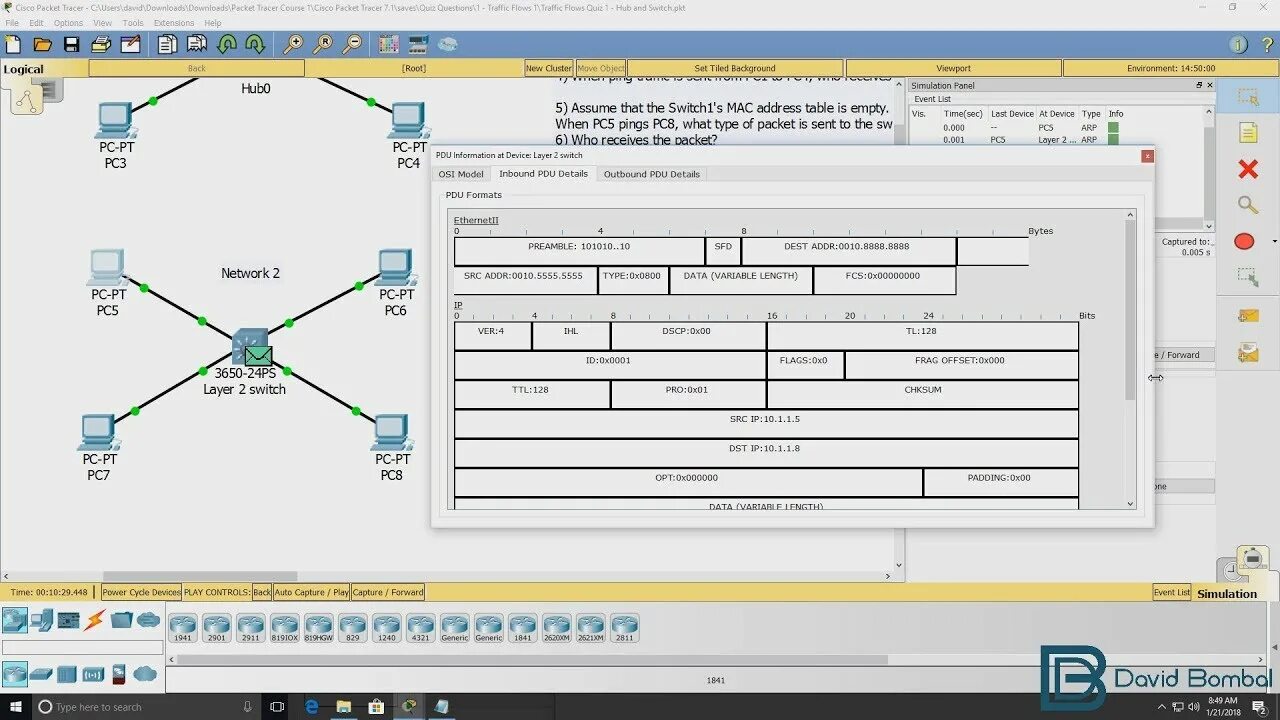The height and width of the screenshot is (720, 1280).
Task: Click the Event List button at bottom
Action: pos(1172,592)
